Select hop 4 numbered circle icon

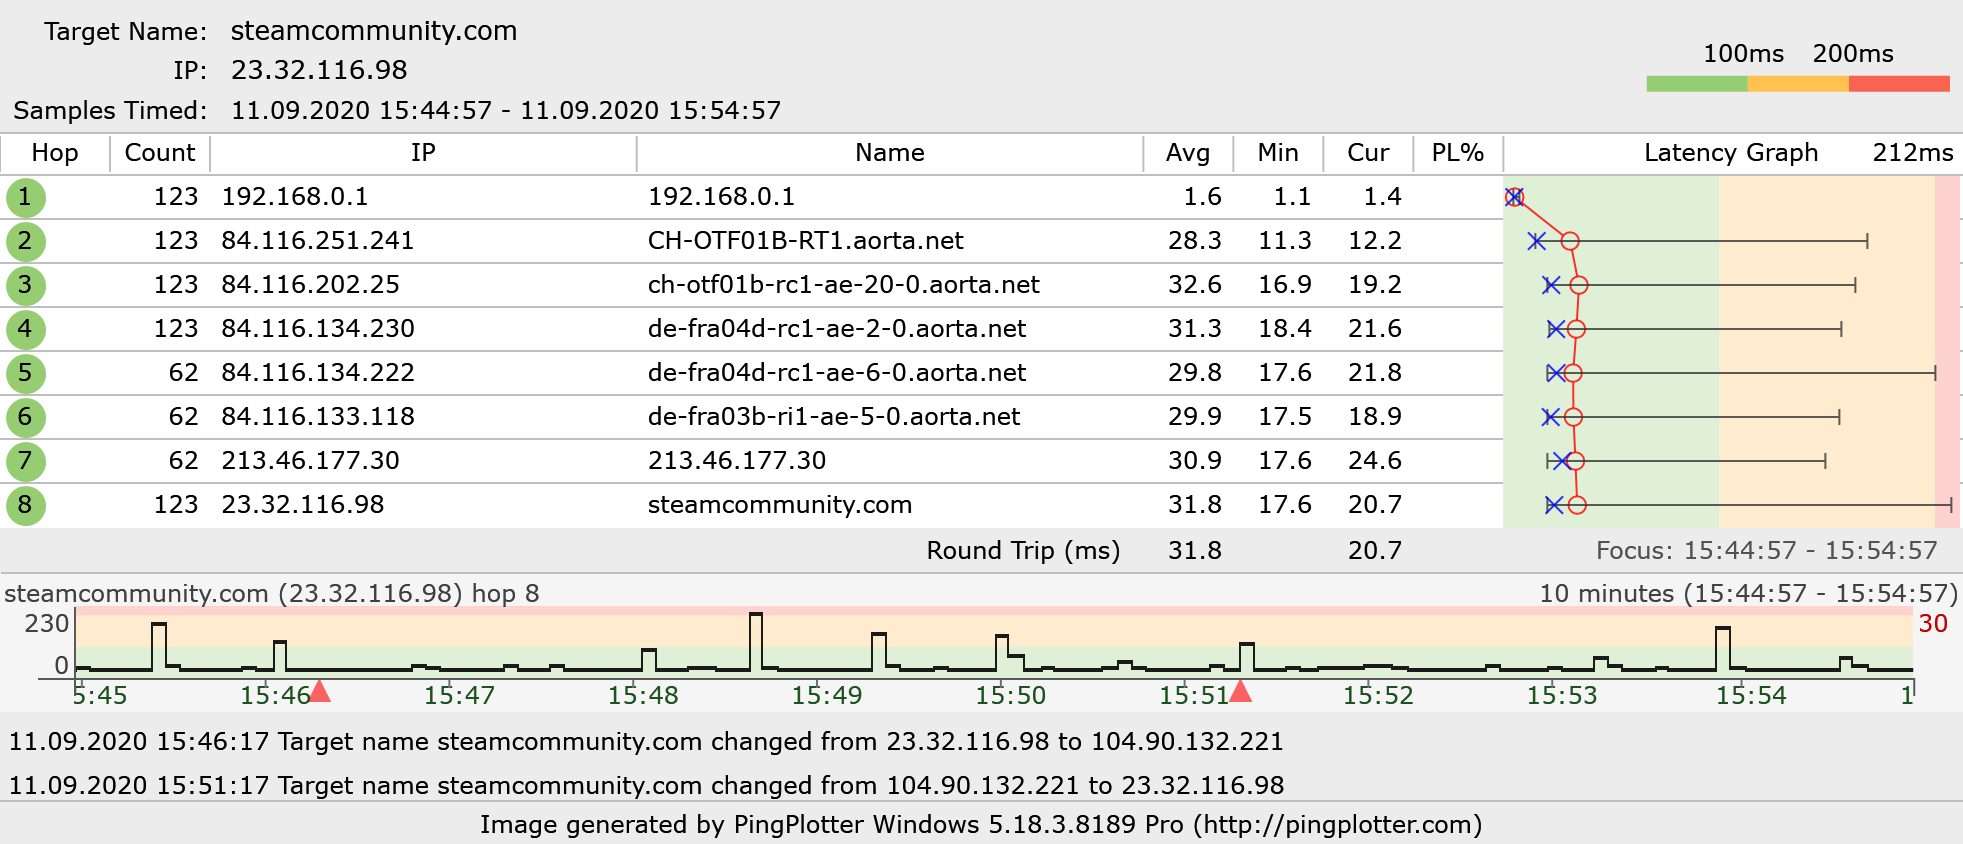pyautogui.click(x=25, y=329)
